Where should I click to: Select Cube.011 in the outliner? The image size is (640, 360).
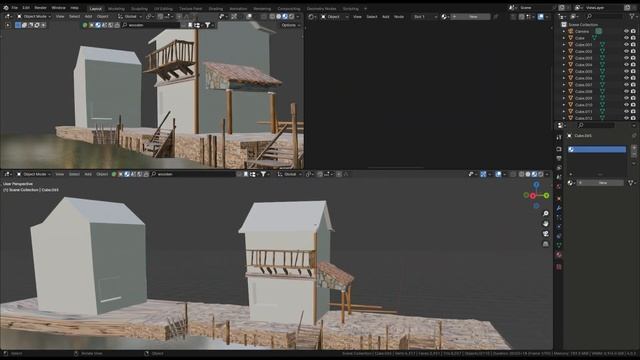[x=583, y=111]
